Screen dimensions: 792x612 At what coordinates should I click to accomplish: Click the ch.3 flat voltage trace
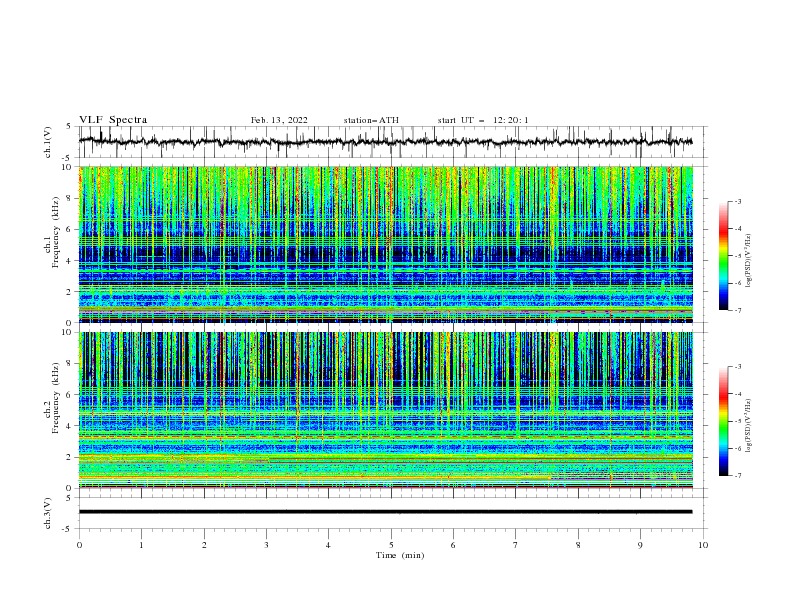(385, 512)
